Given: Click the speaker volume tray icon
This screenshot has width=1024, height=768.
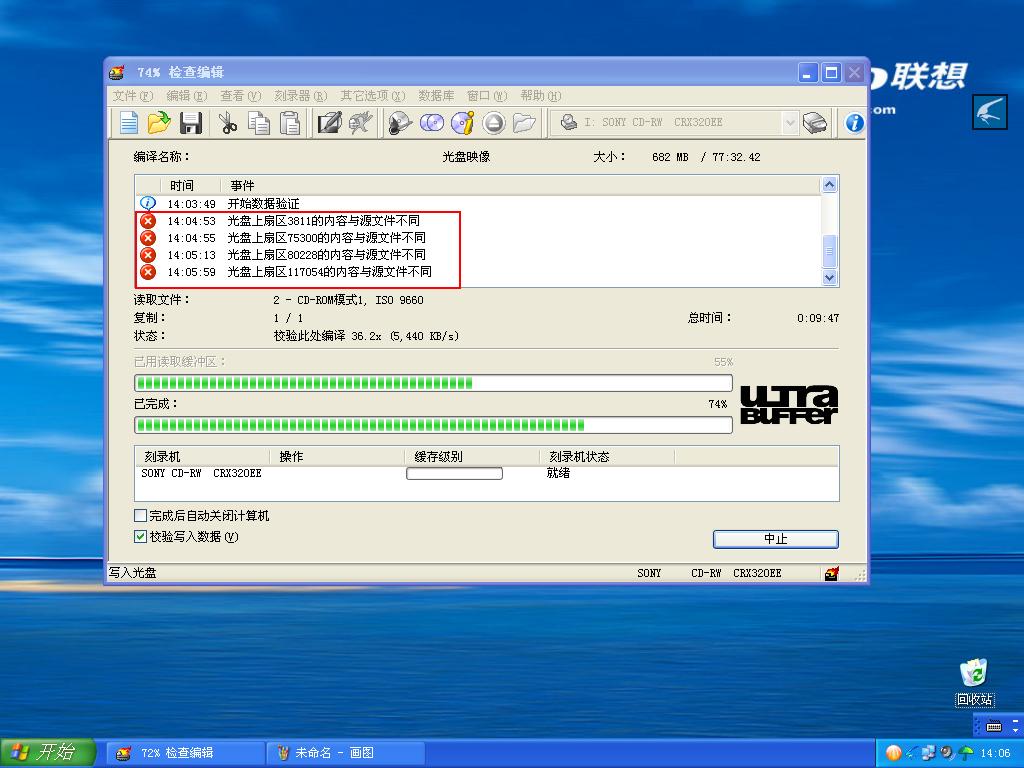Looking at the screenshot, I should (946, 753).
